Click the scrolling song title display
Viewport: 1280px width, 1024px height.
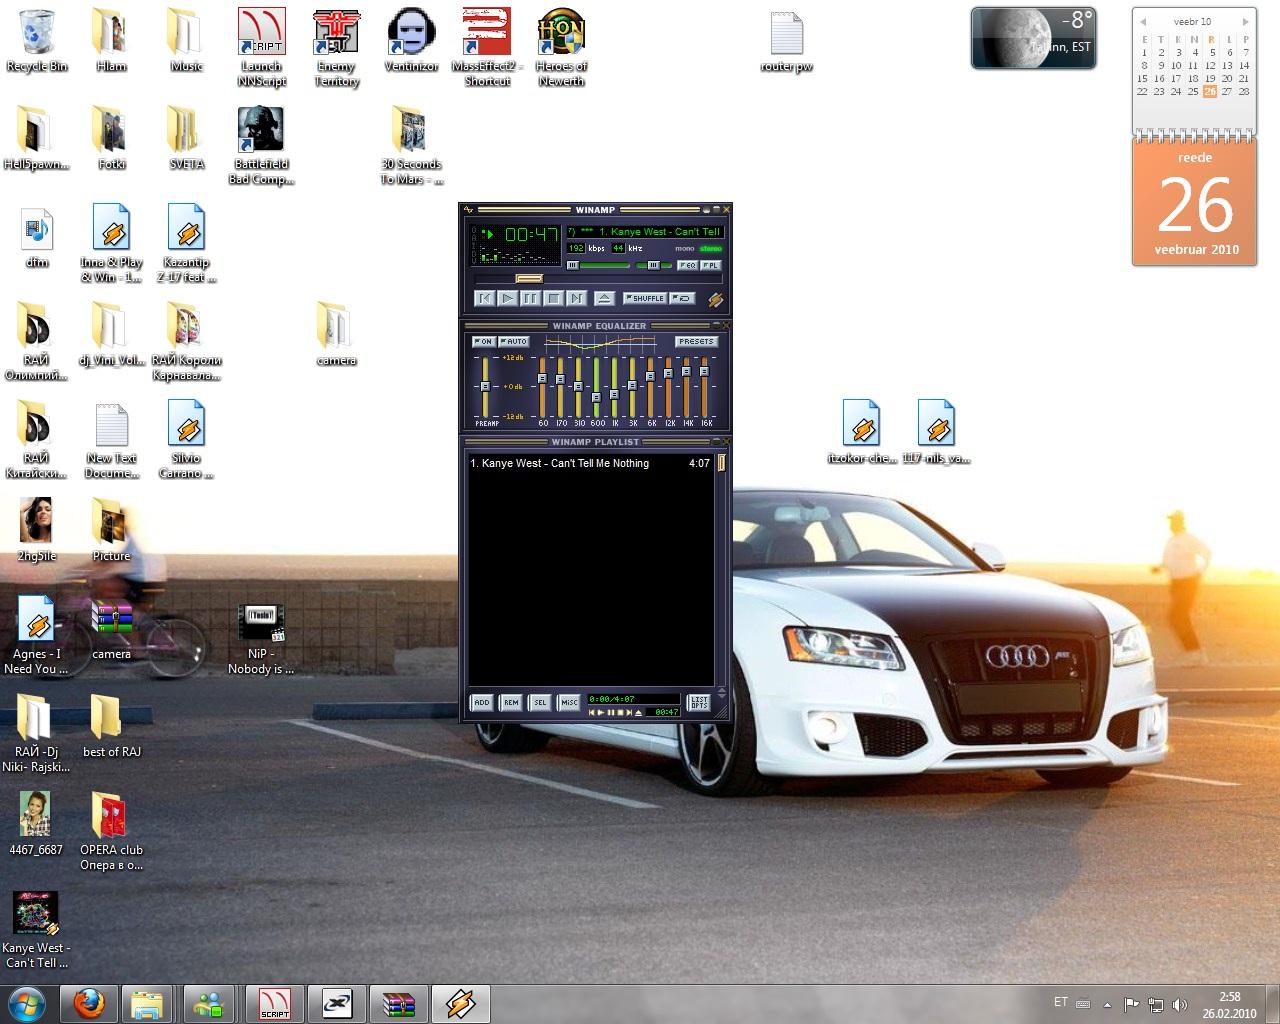point(645,232)
